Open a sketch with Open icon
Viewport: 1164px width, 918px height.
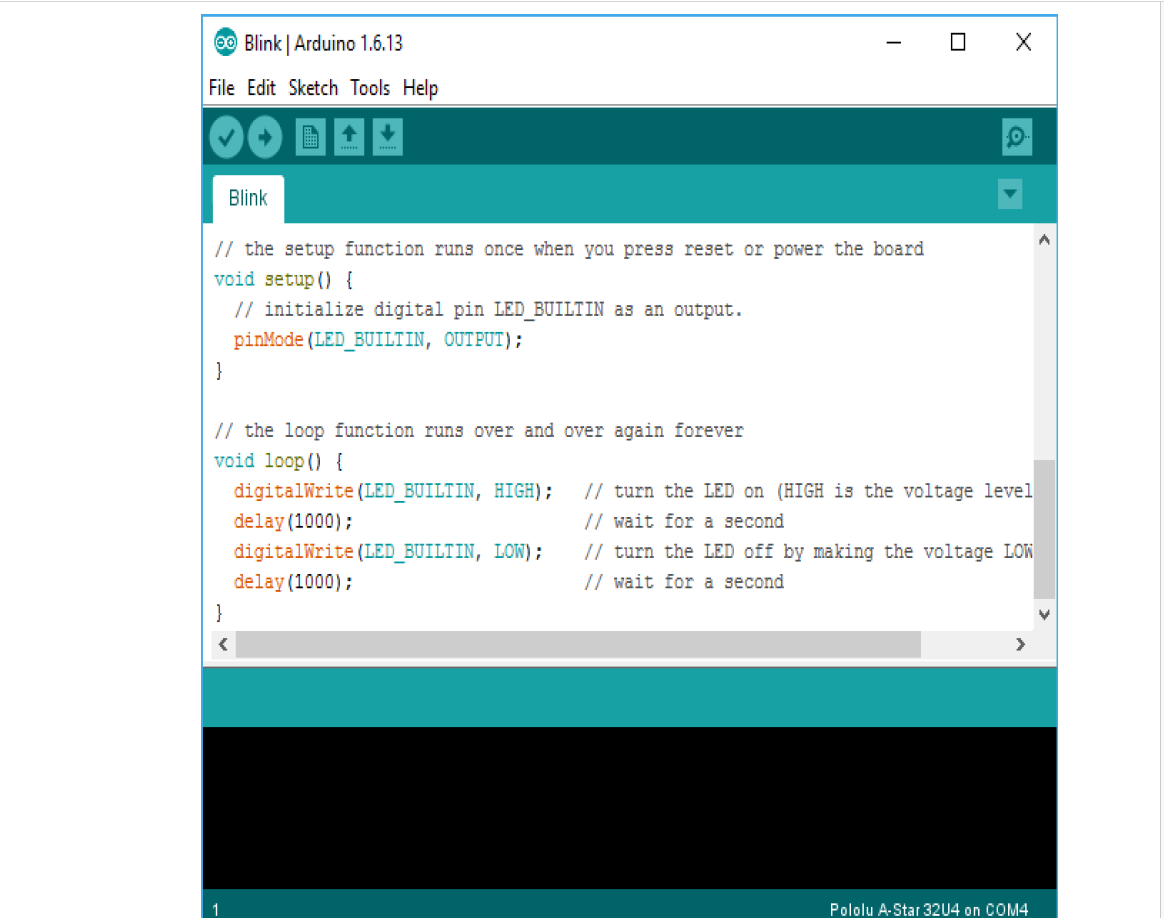pyautogui.click(x=349, y=137)
